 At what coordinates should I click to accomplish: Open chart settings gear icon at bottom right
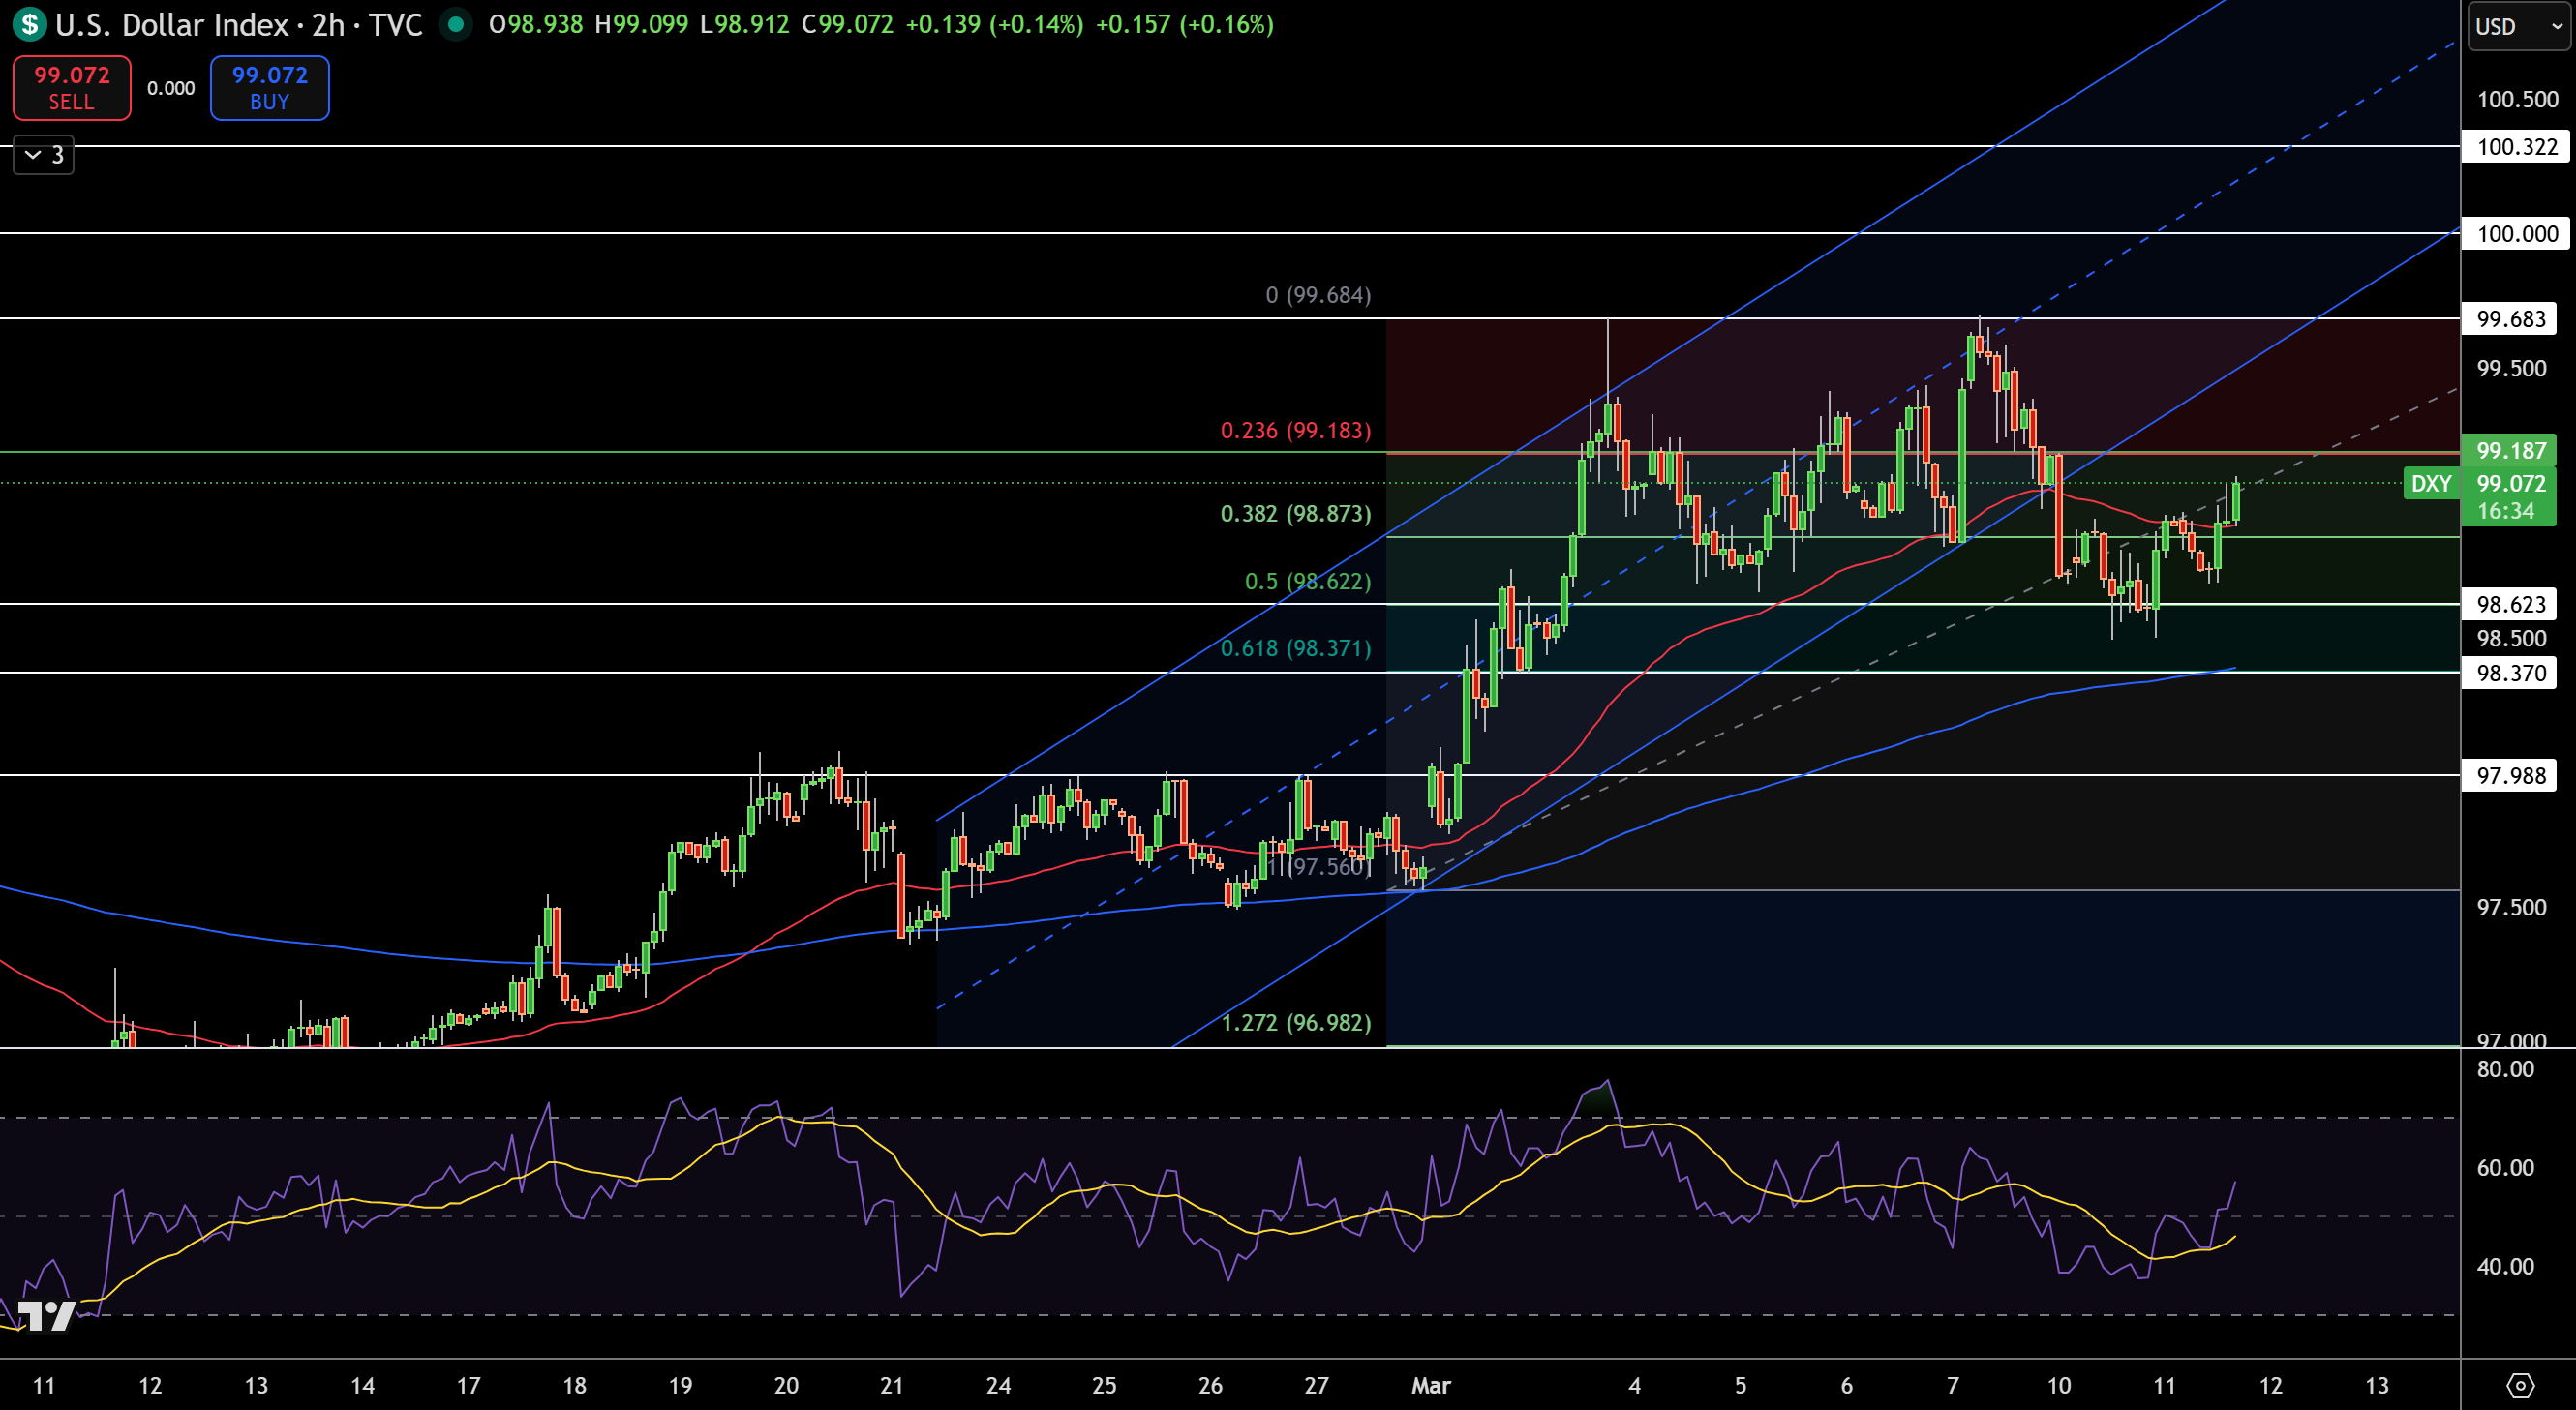click(2520, 1385)
